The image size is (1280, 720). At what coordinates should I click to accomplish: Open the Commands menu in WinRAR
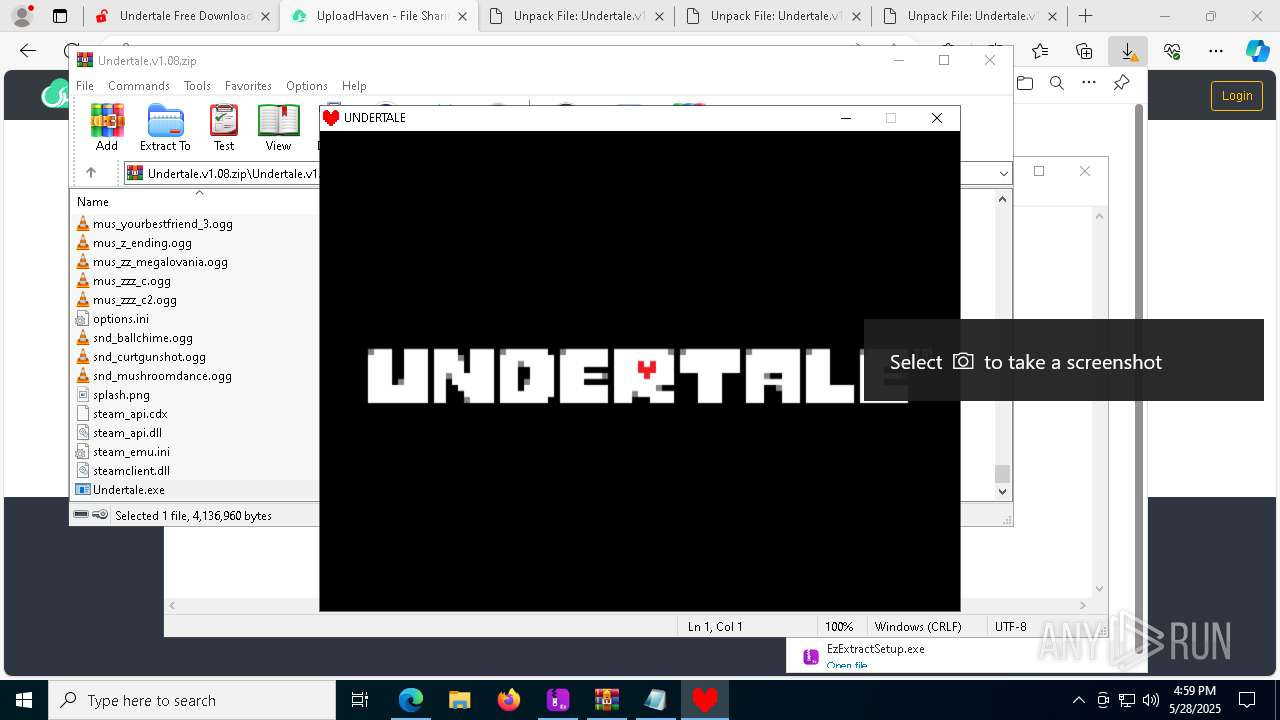[139, 86]
